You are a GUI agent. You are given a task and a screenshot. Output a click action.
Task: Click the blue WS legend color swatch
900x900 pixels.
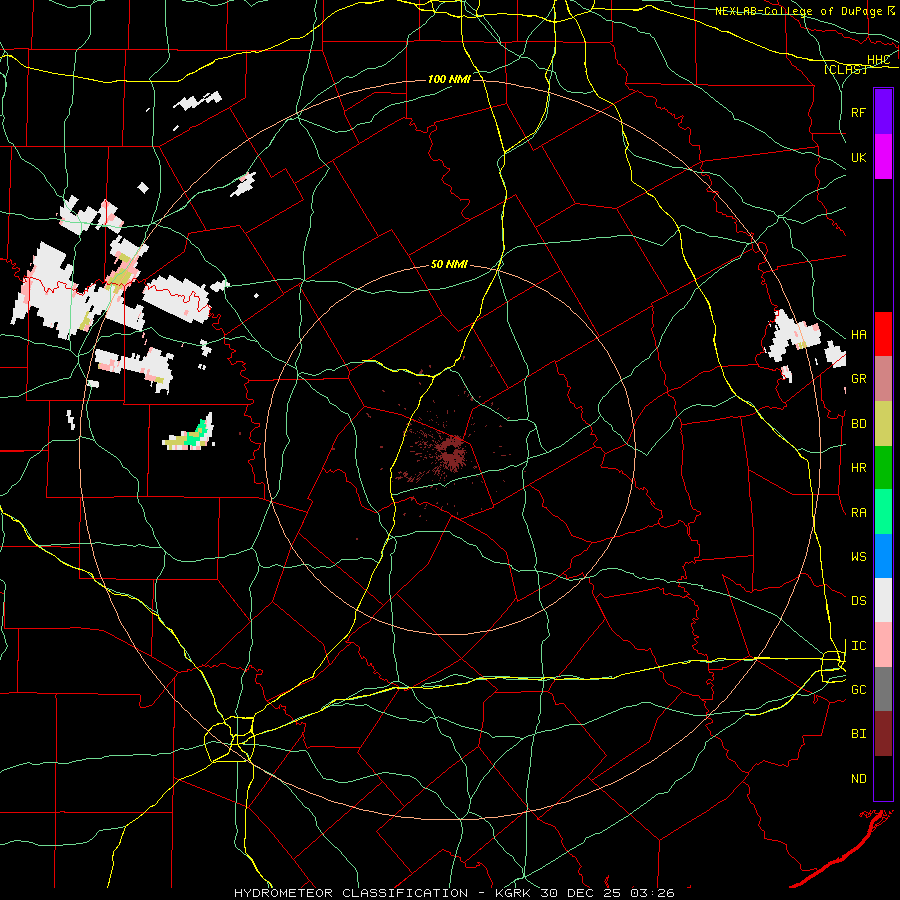[883, 556]
